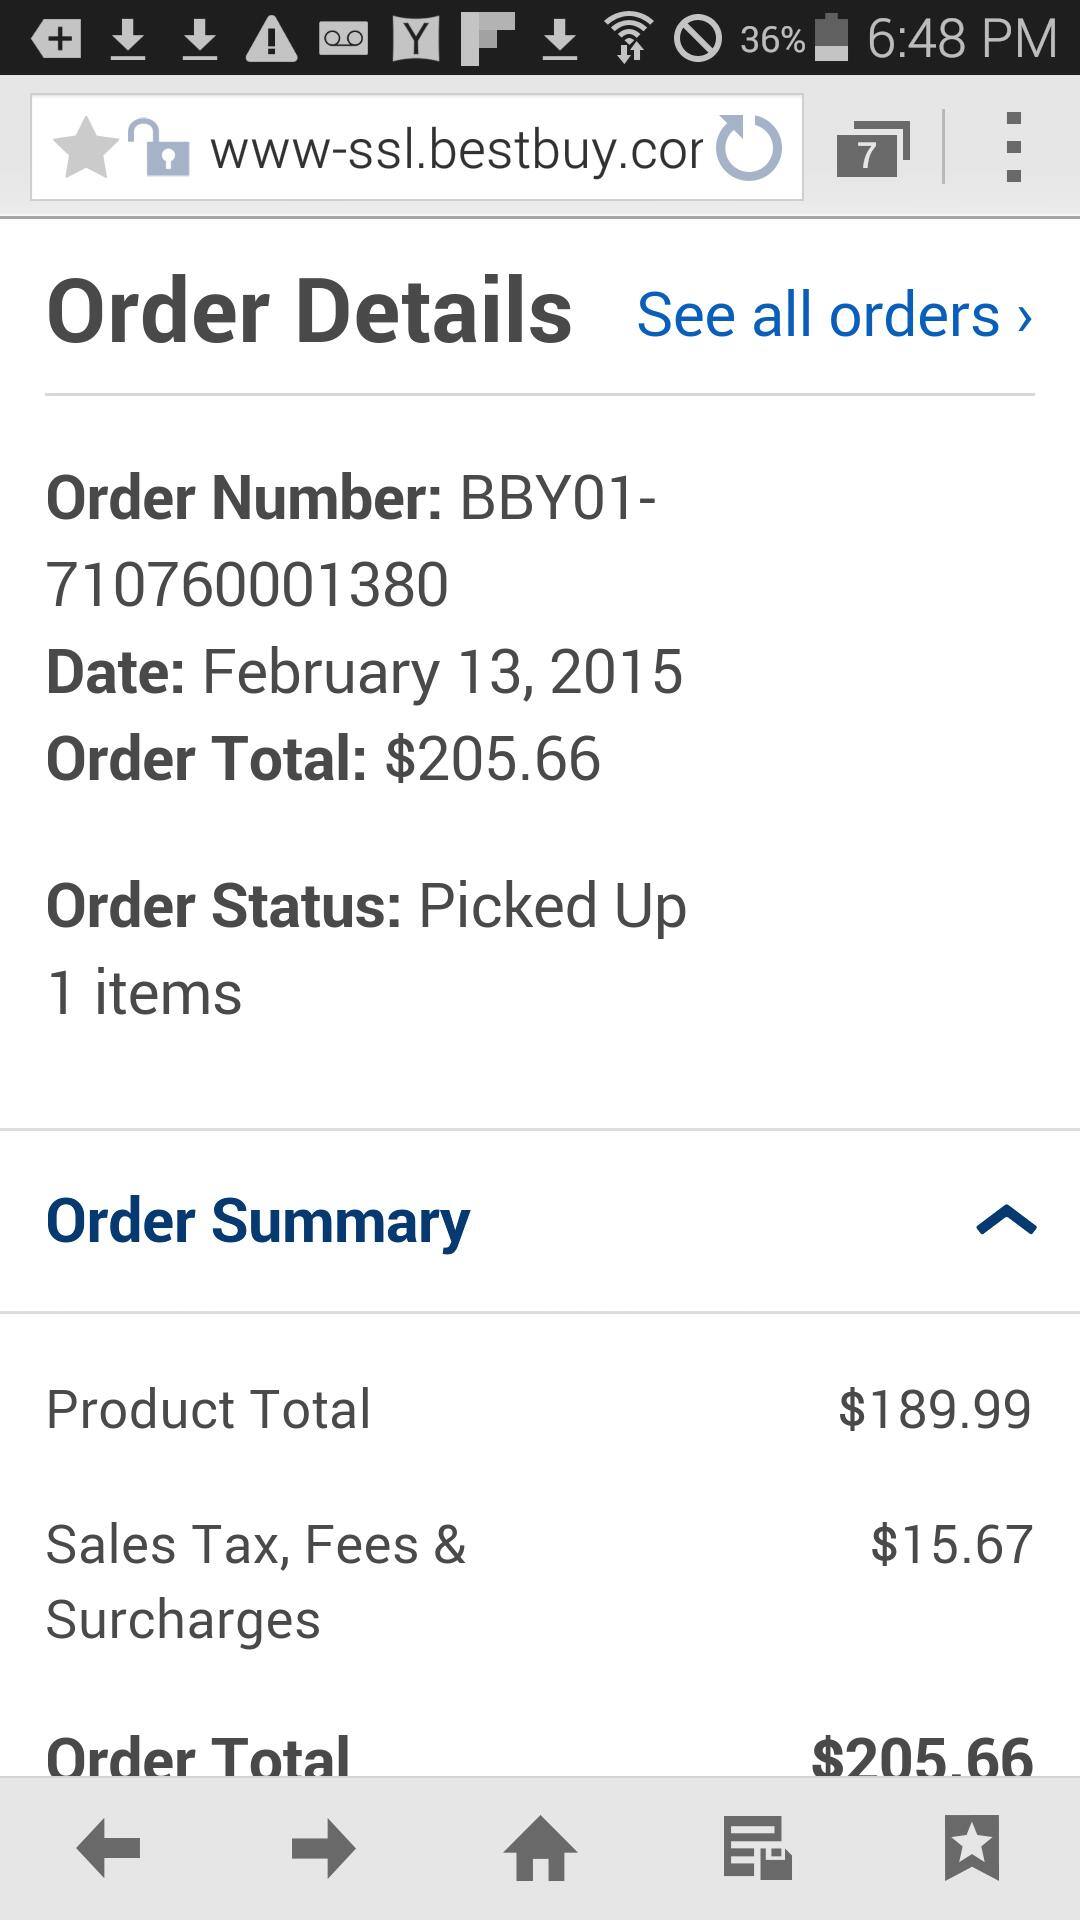Open the See all orders link

click(x=834, y=315)
